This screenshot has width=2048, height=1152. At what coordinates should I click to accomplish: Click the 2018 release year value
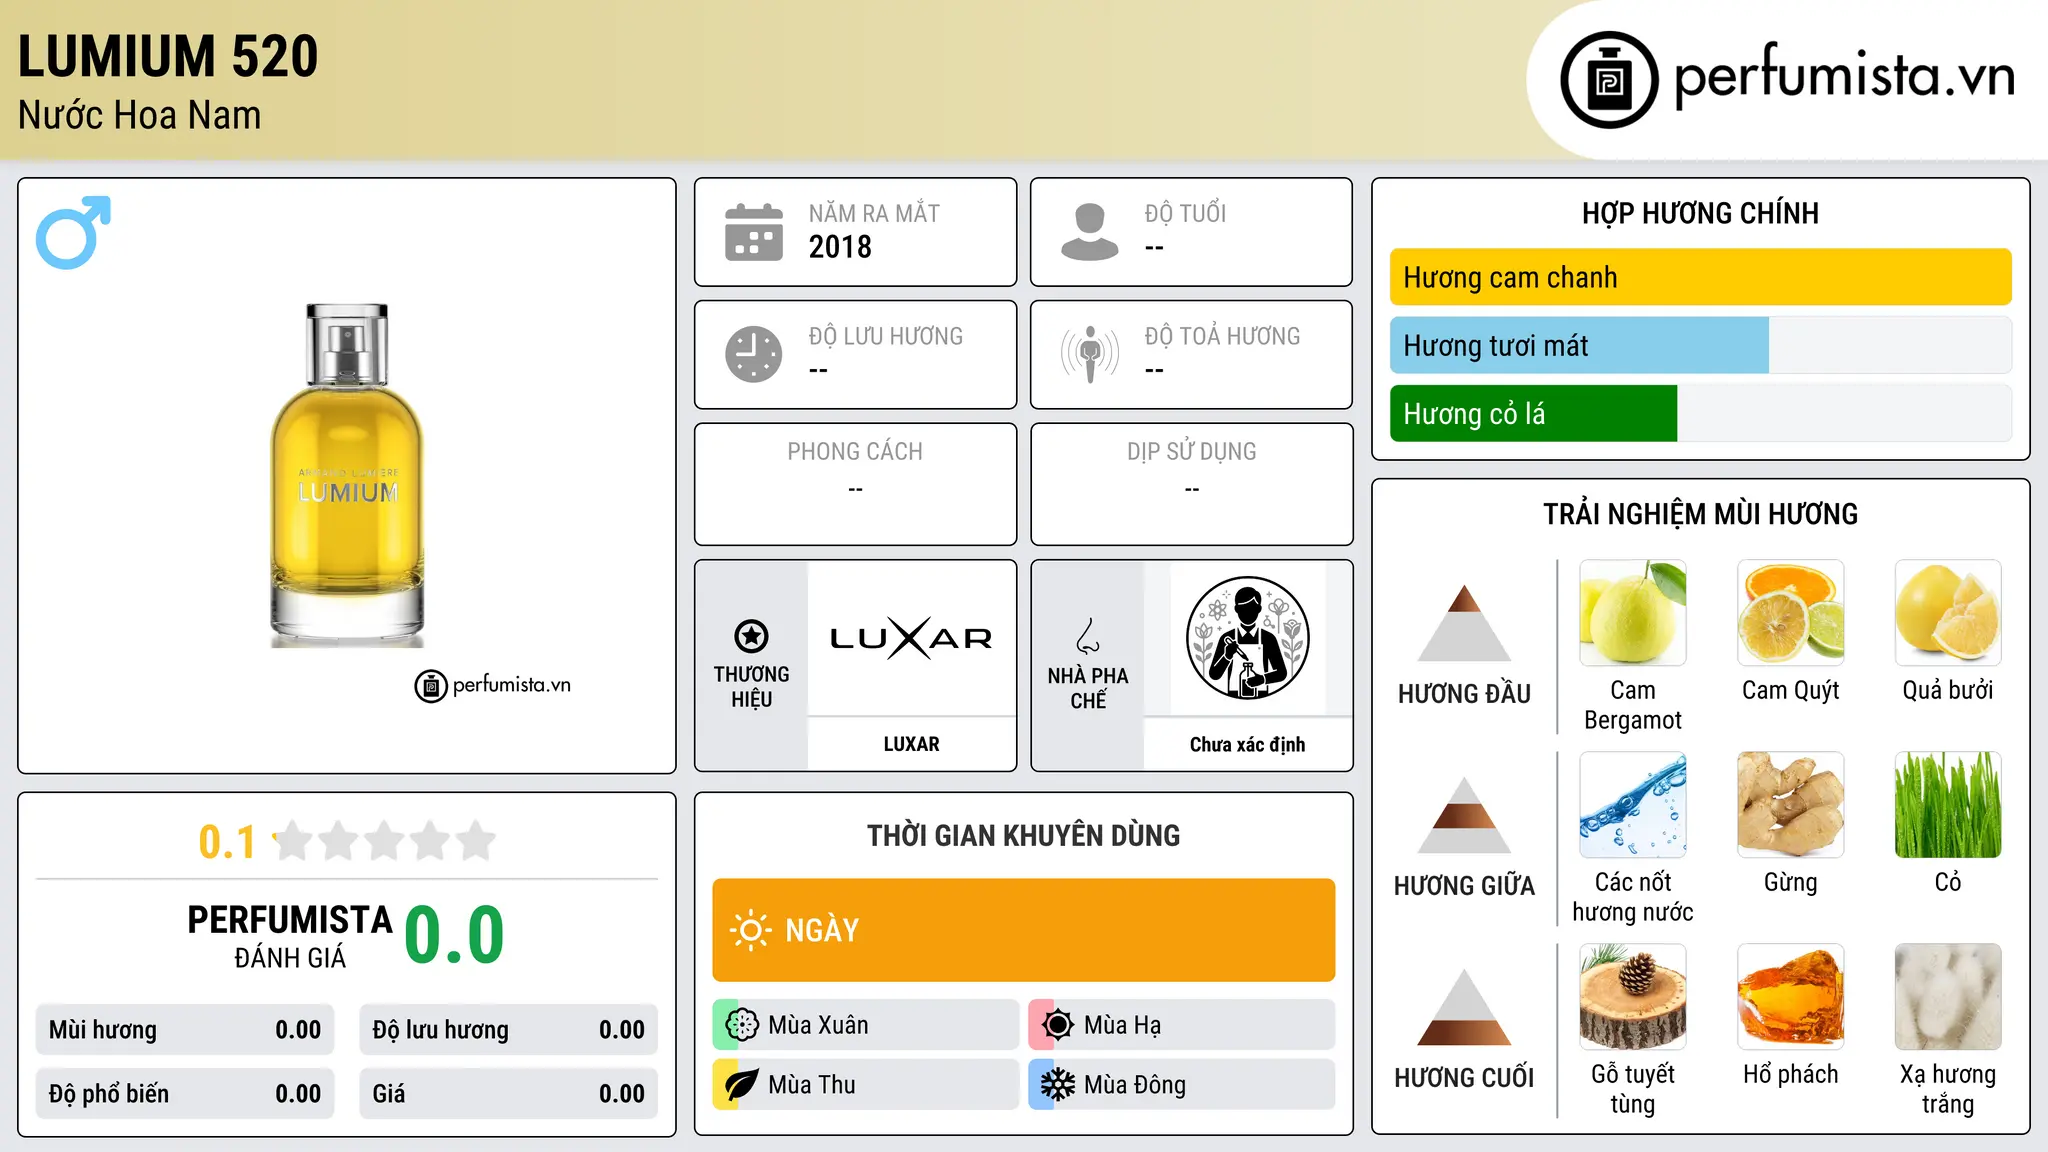pyautogui.click(x=840, y=247)
